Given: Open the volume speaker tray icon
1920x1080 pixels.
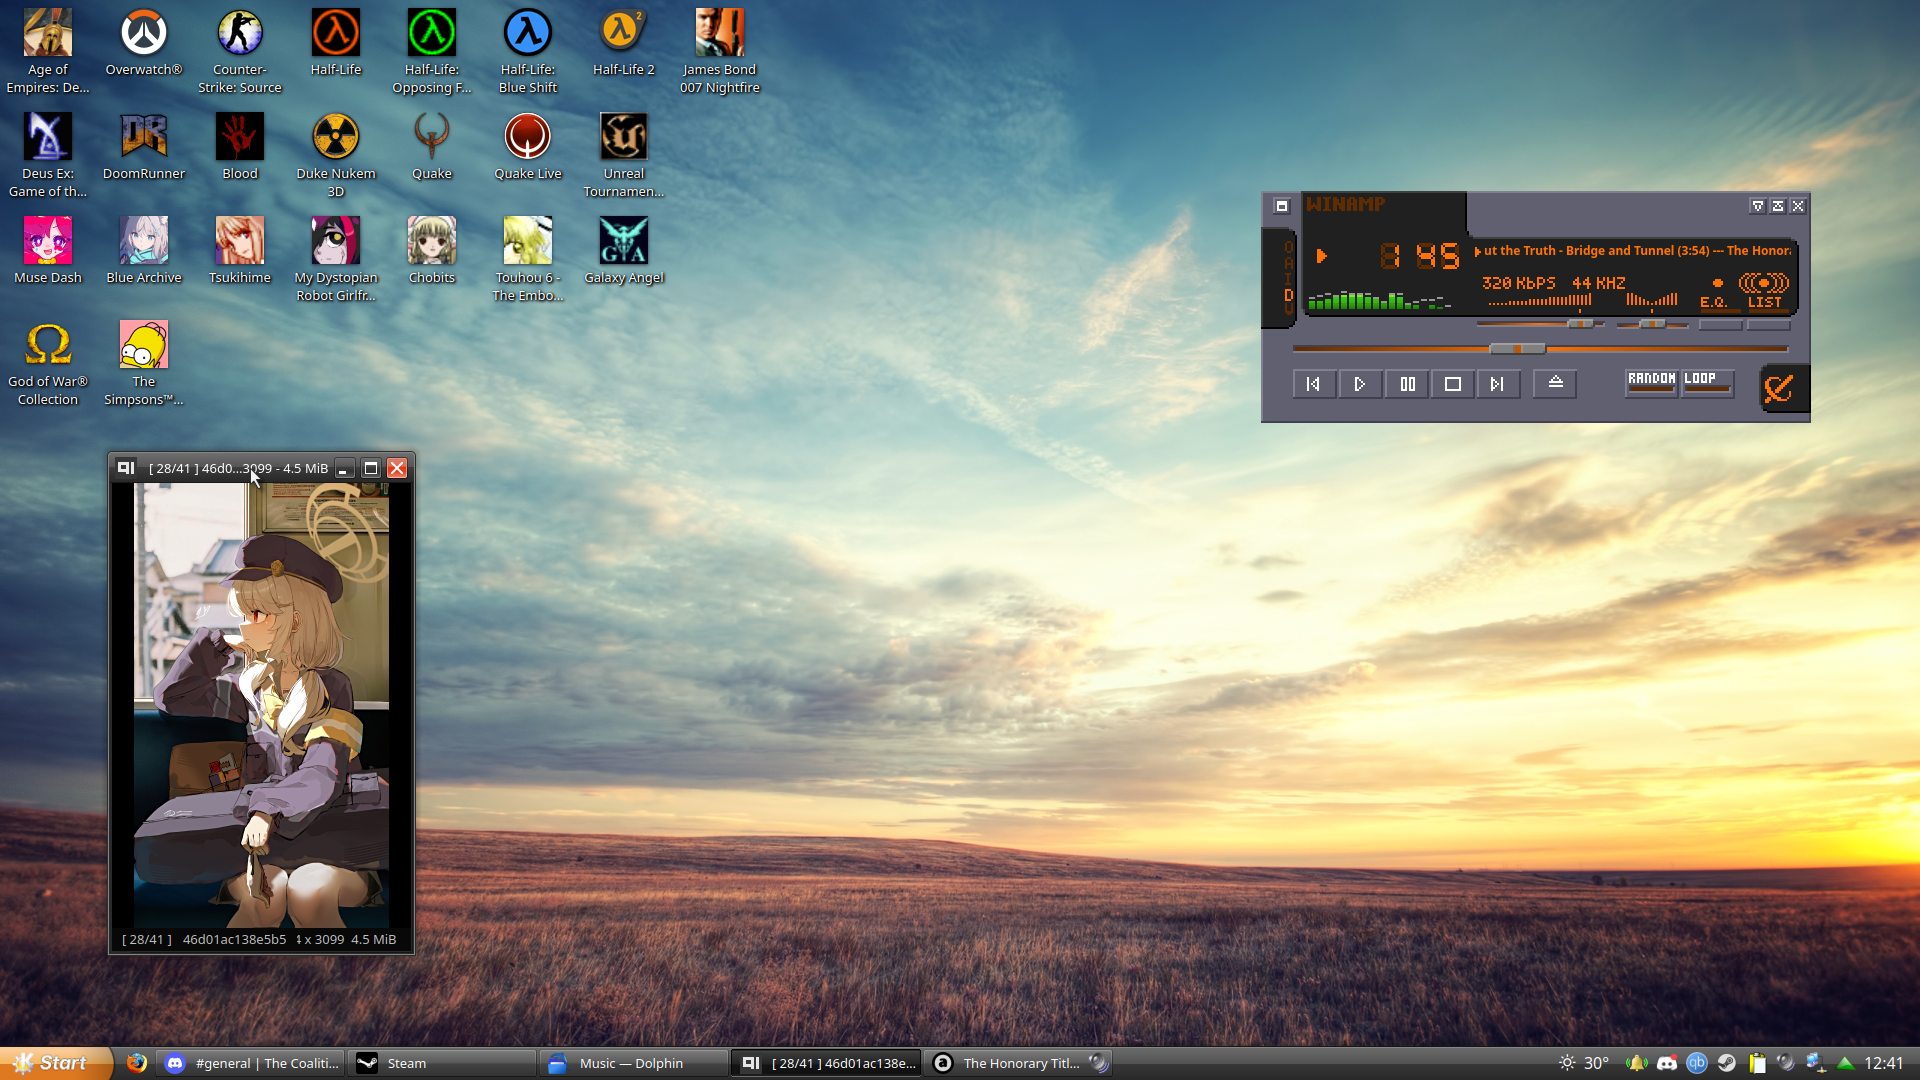Looking at the screenshot, I should click(1786, 1063).
